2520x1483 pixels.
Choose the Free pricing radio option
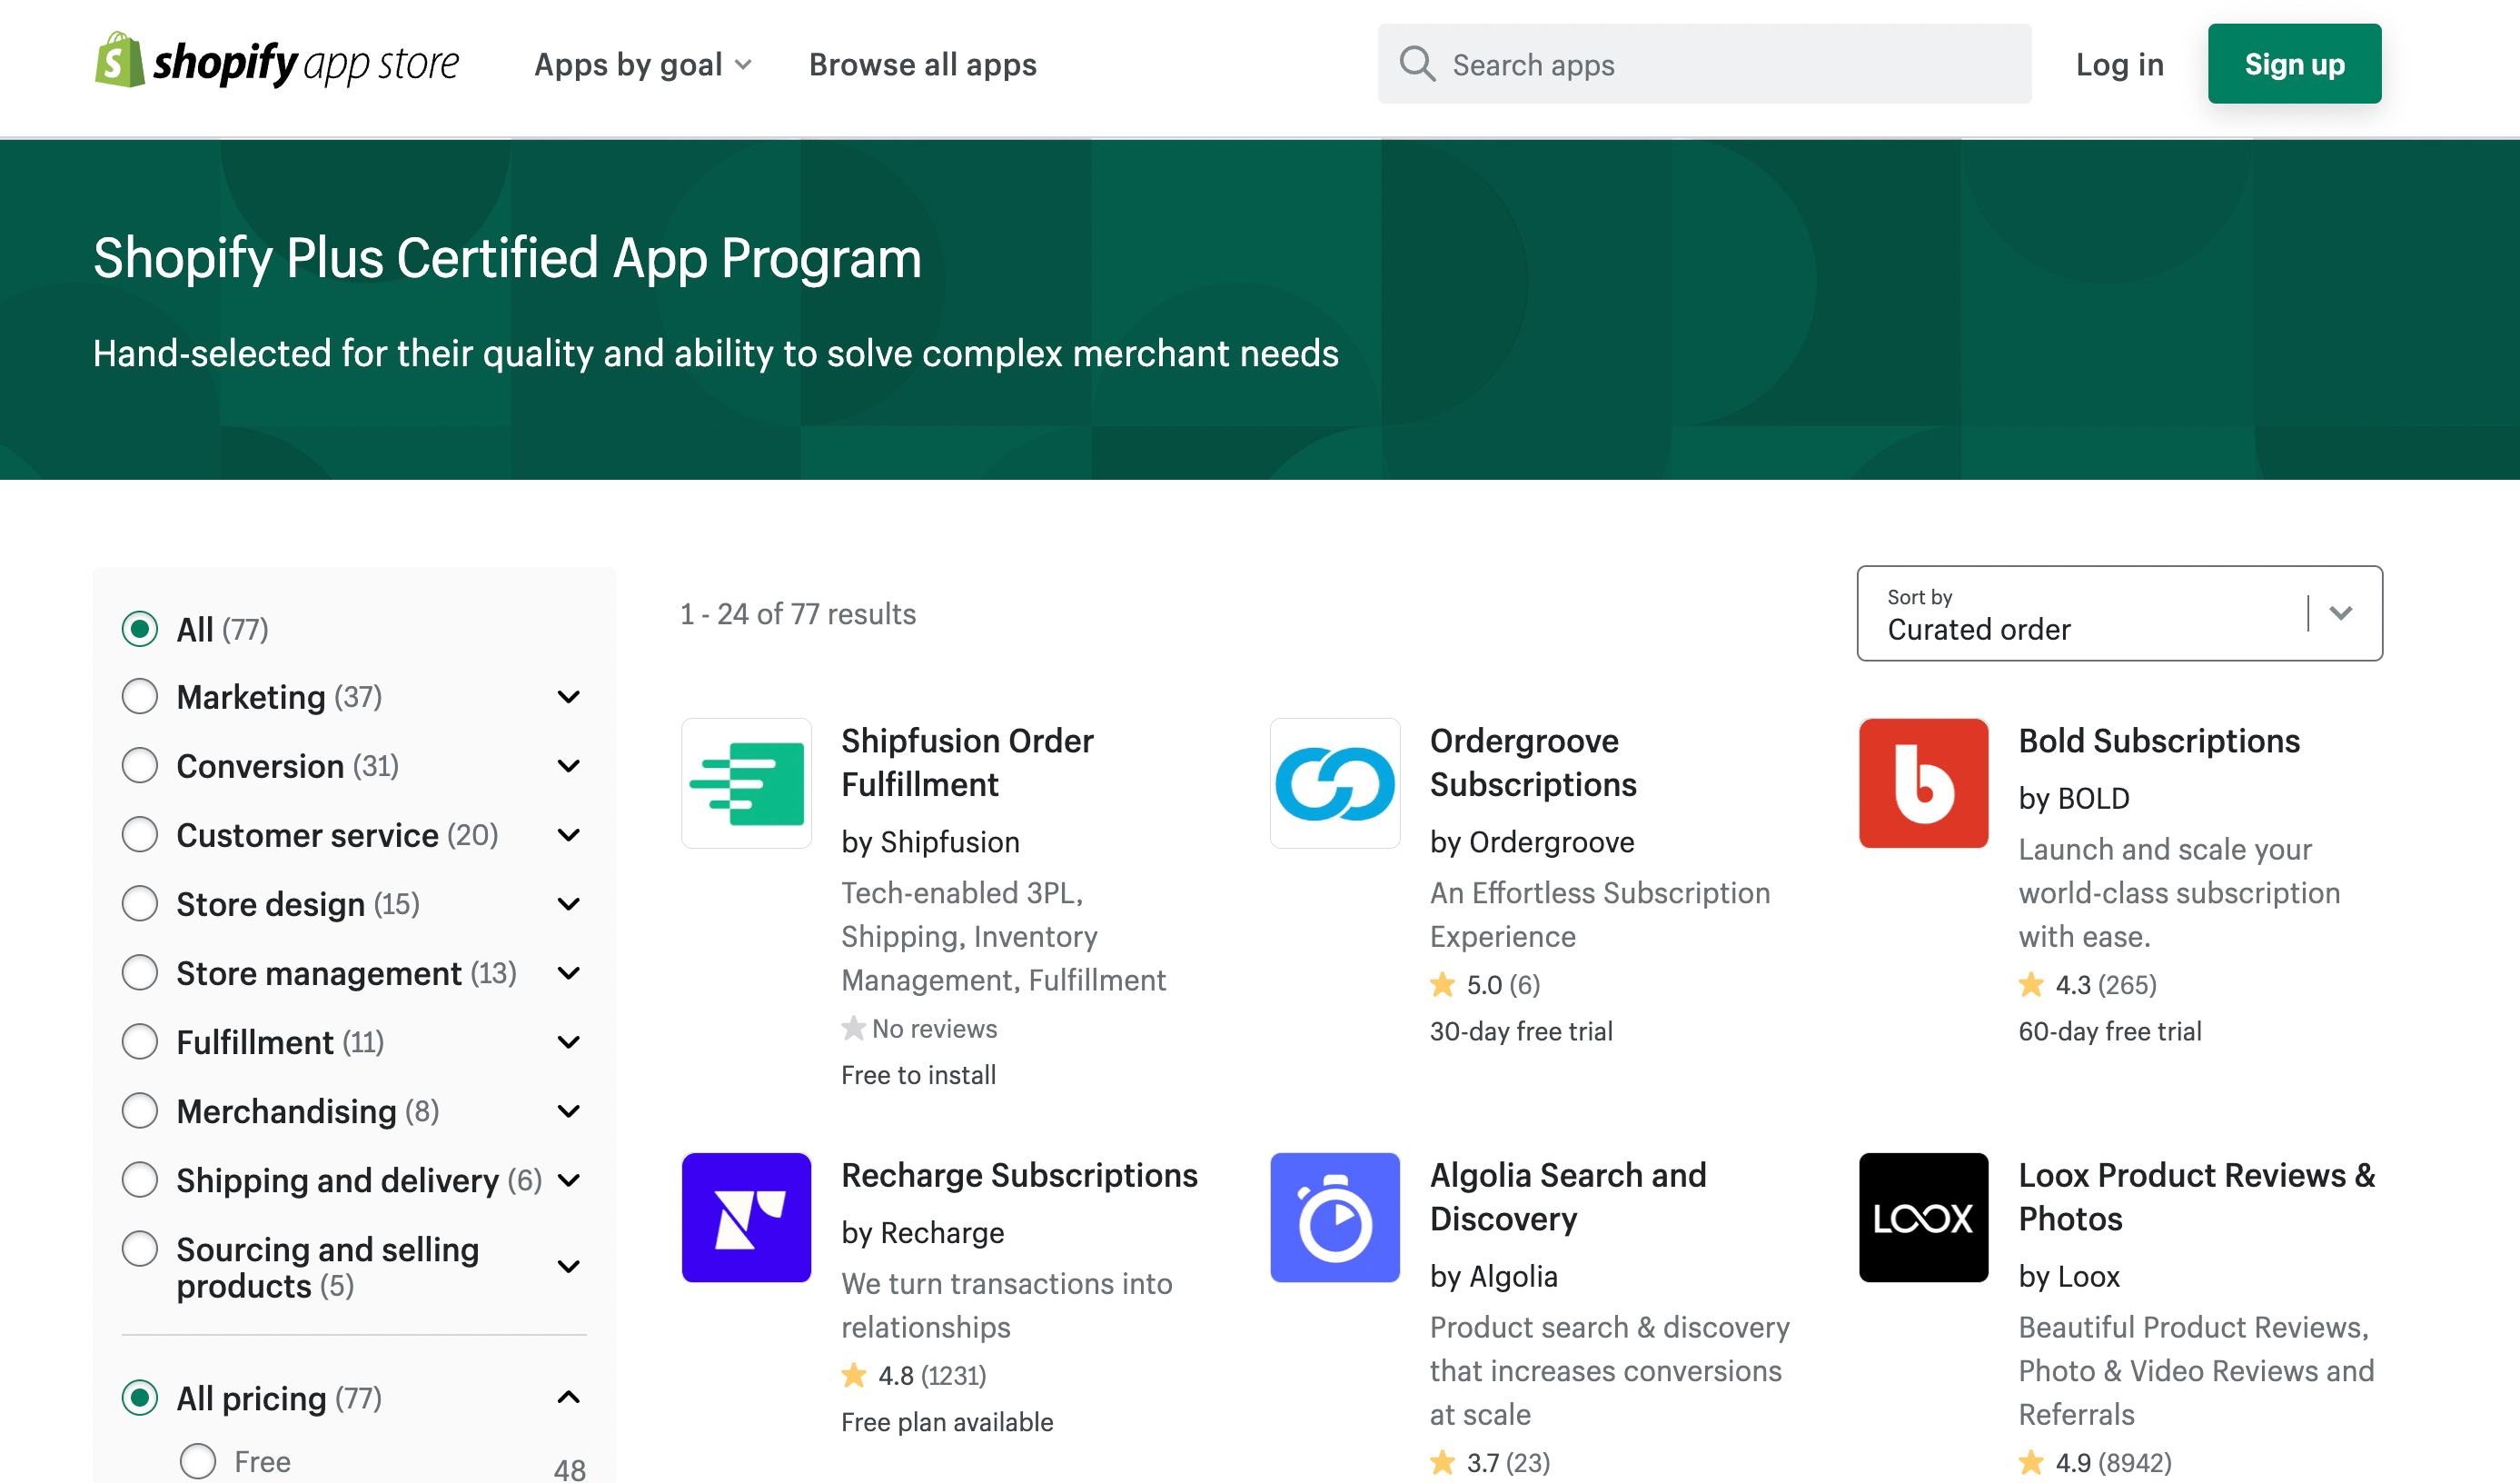coord(198,1461)
